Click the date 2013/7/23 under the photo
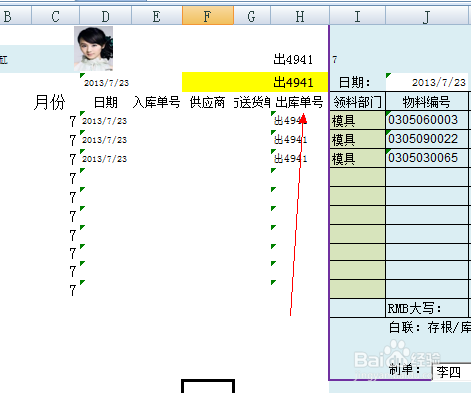 click(x=106, y=83)
